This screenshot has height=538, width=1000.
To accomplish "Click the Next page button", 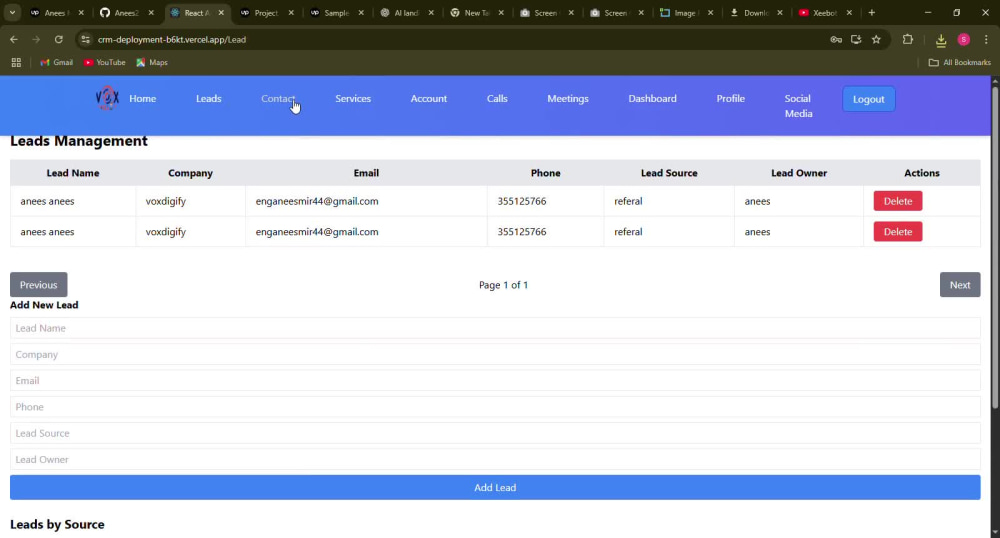I will pyautogui.click(x=960, y=285).
